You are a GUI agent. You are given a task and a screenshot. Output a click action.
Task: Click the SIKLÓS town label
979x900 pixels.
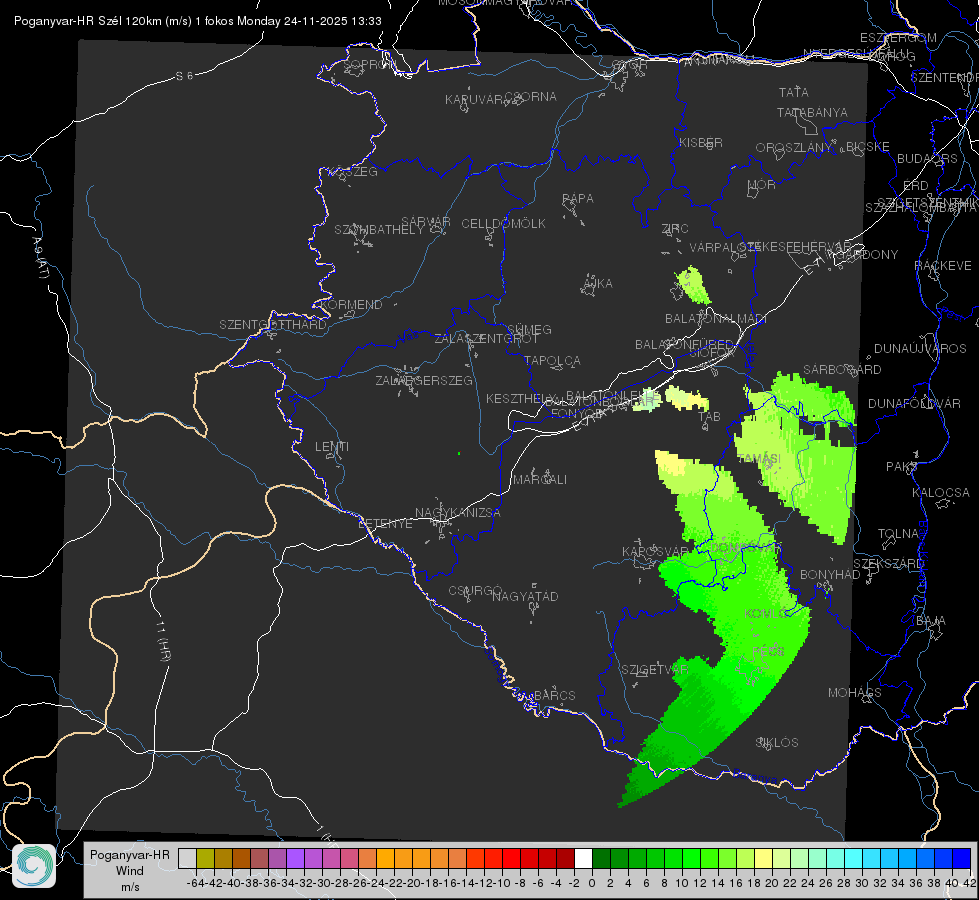[777, 743]
